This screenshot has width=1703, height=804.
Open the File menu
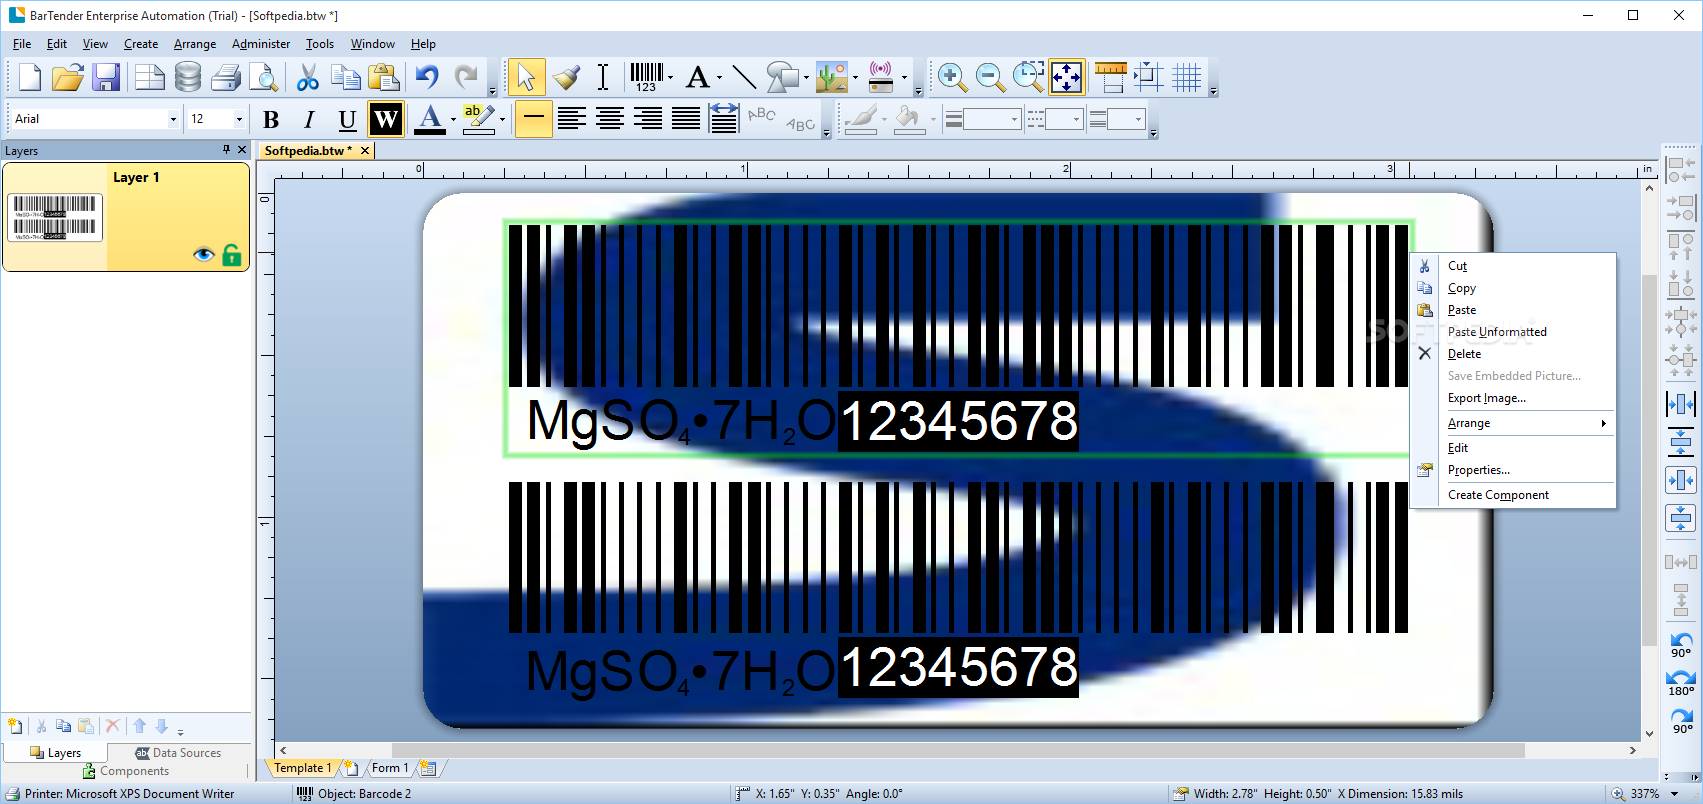[22, 44]
